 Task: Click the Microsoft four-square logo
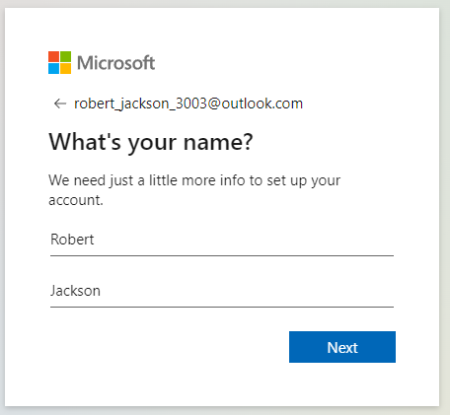(60, 62)
